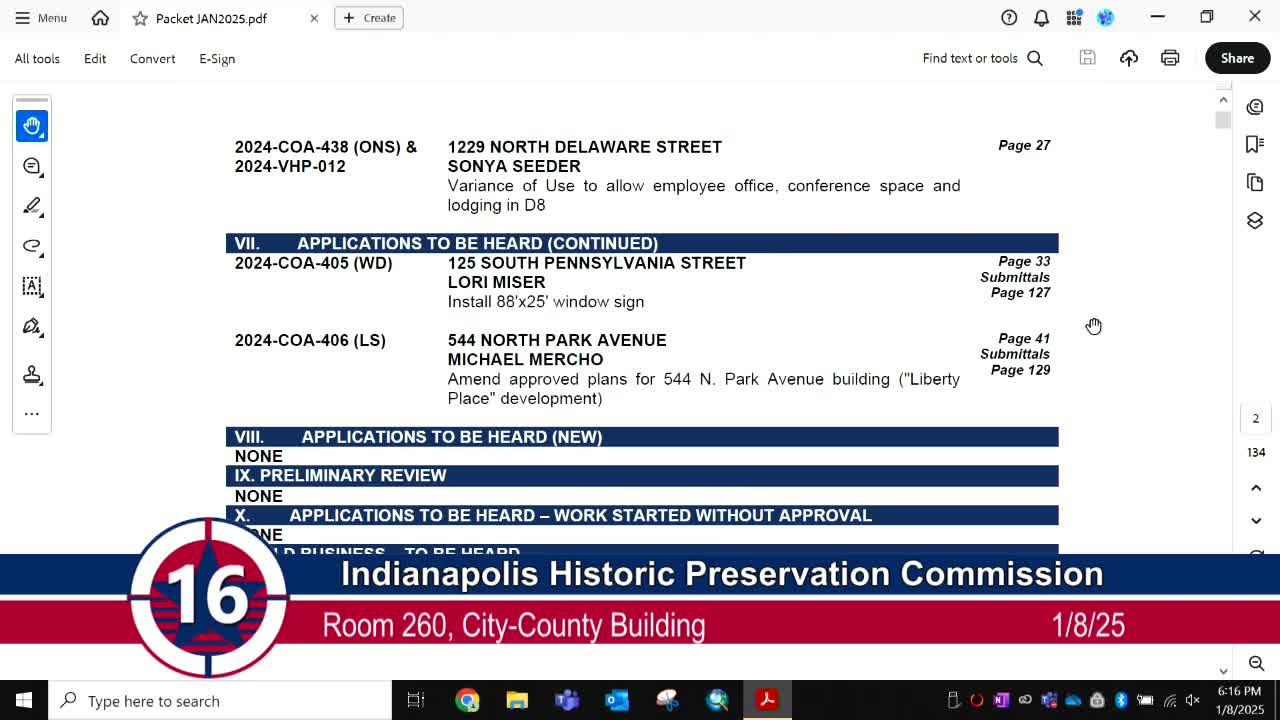This screenshot has height=720, width=1280.
Task: Open the Bookmarks panel
Action: point(1255,145)
